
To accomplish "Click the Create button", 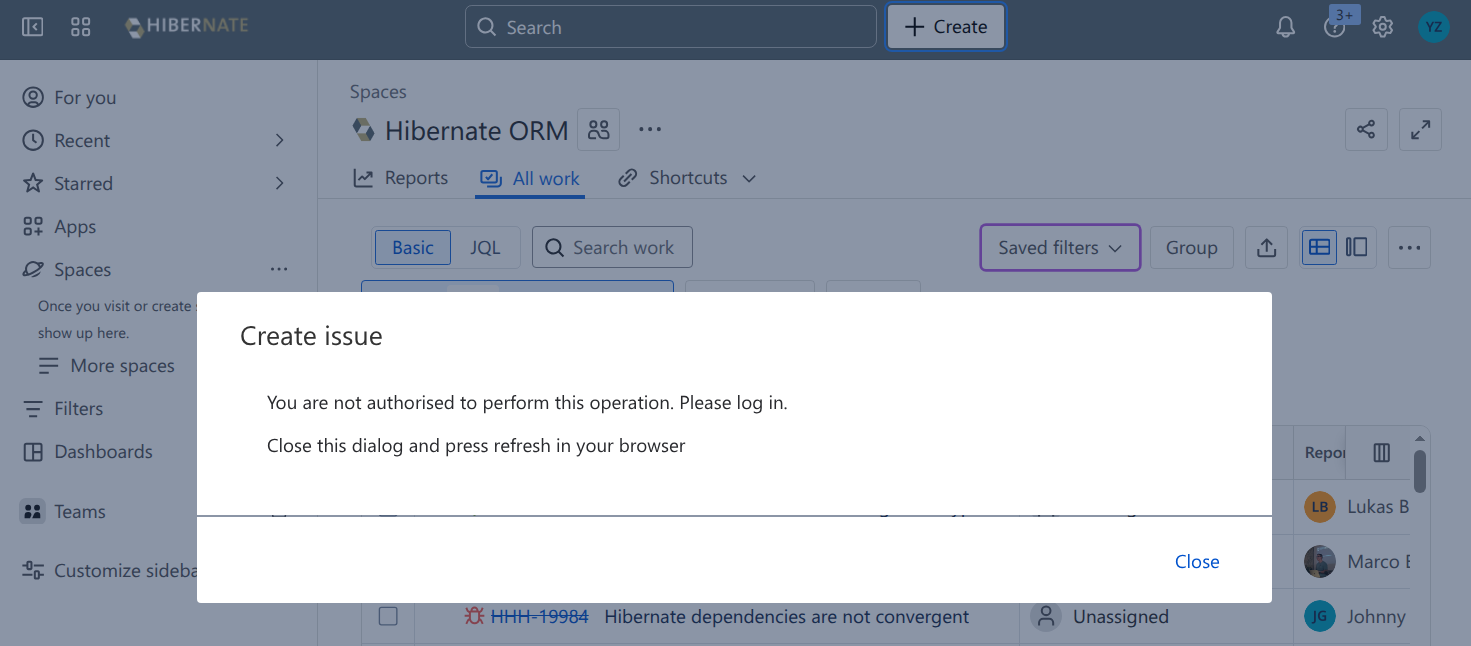I will [x=946, y=27].
